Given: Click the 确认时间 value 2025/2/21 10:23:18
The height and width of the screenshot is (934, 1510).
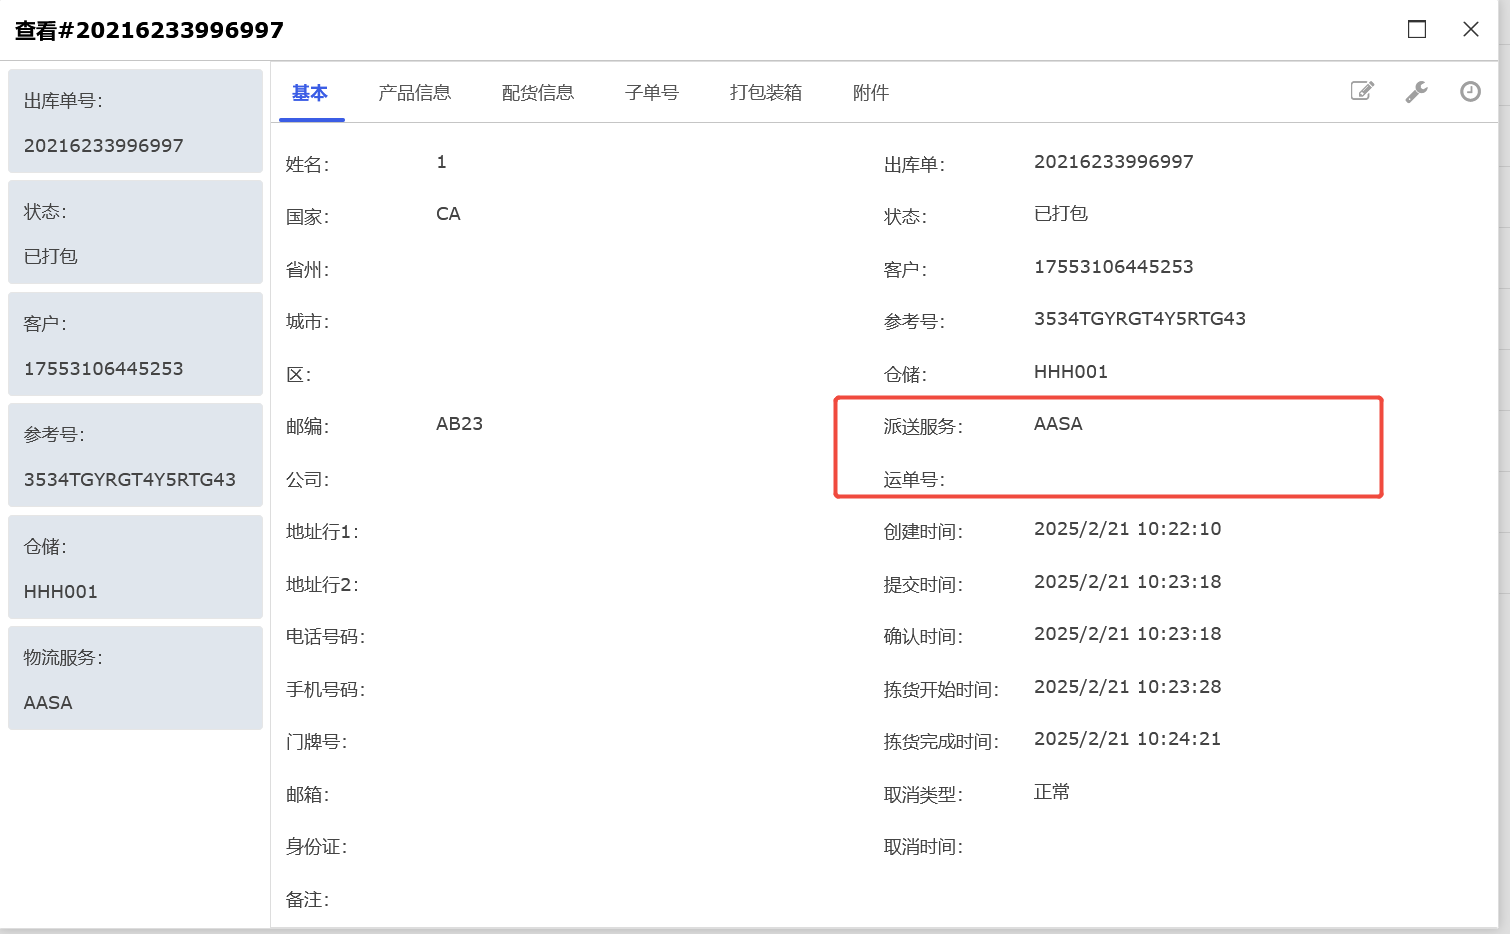Looking at the screenshot, I should point(1128,634).
